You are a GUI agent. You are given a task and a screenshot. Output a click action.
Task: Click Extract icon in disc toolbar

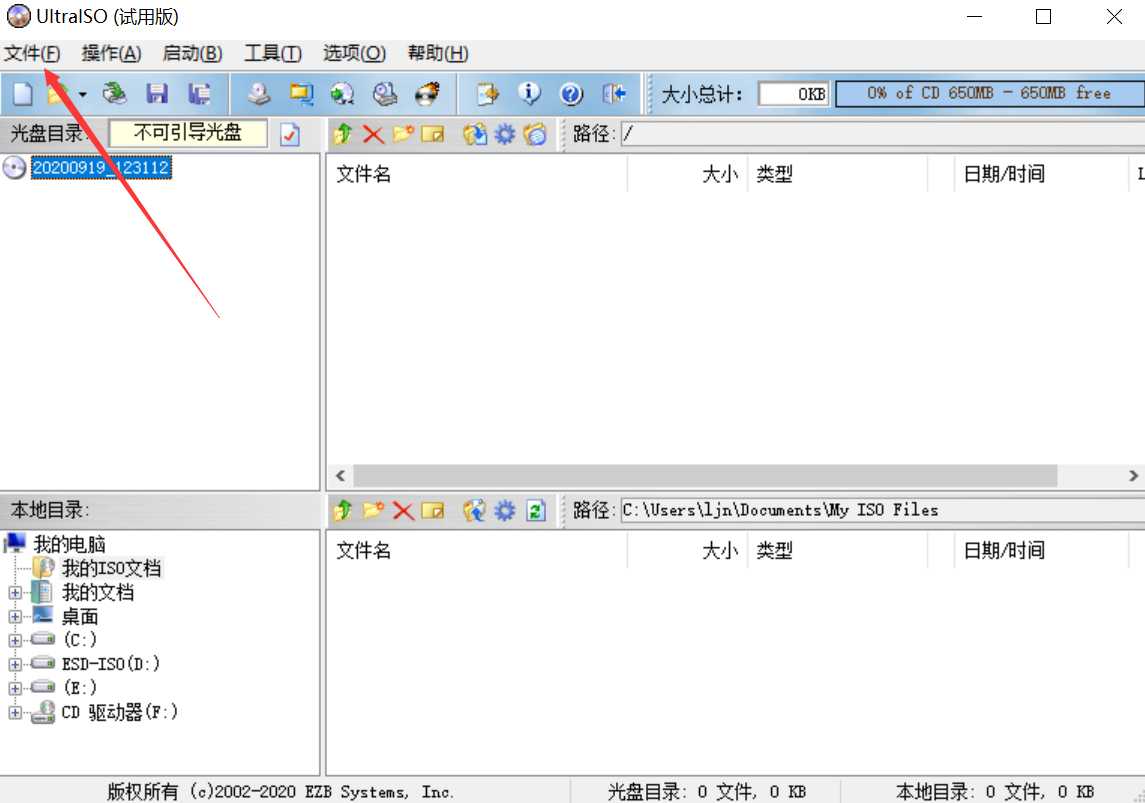(x=475, y=134)
